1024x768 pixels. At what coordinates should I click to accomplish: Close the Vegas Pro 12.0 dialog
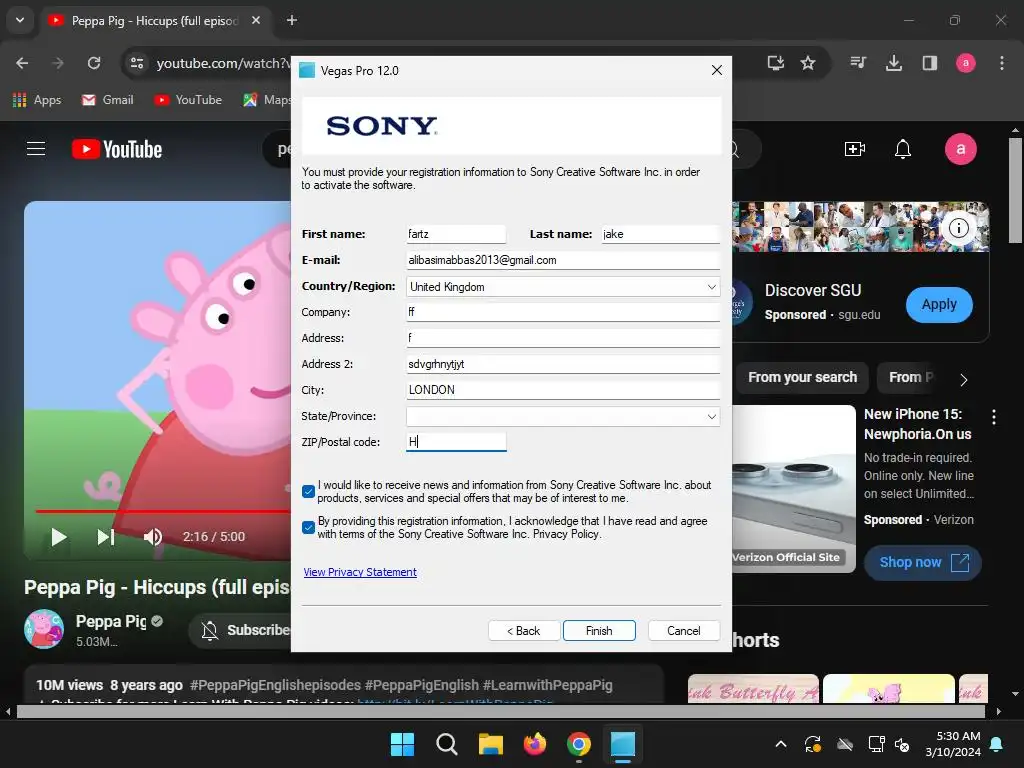pos(716,70)
